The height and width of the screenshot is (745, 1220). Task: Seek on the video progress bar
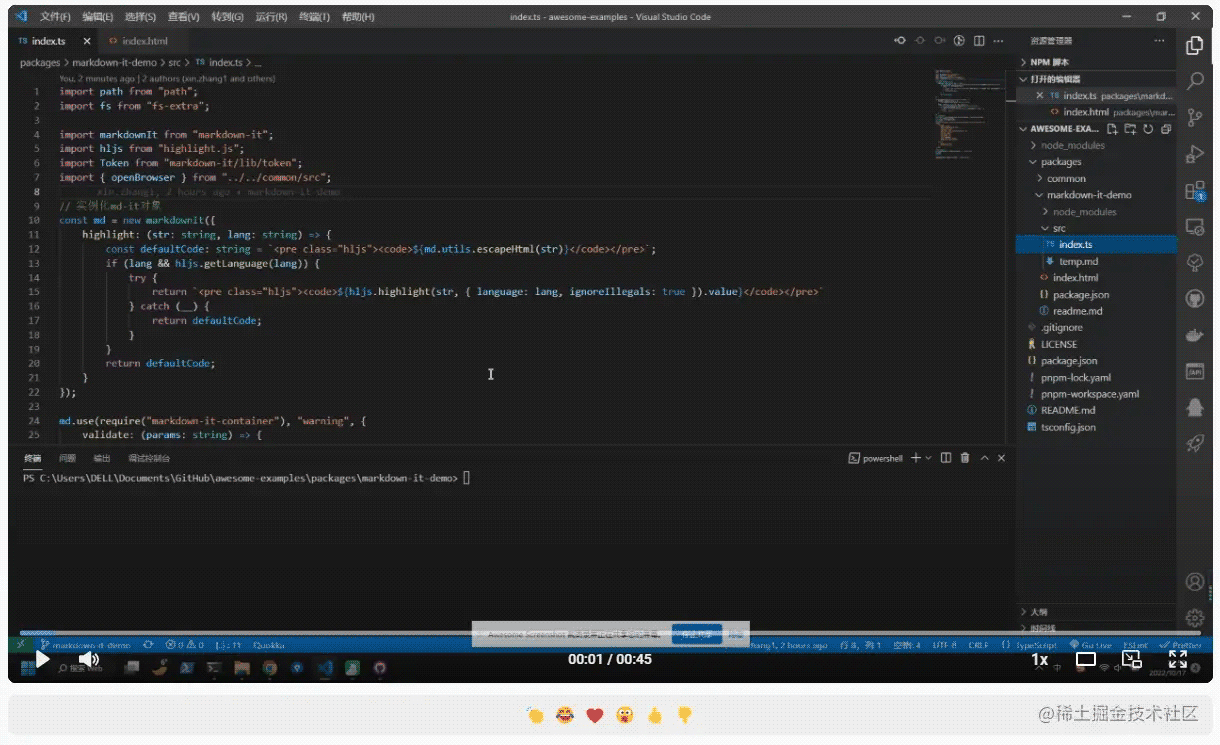[610, 633]
